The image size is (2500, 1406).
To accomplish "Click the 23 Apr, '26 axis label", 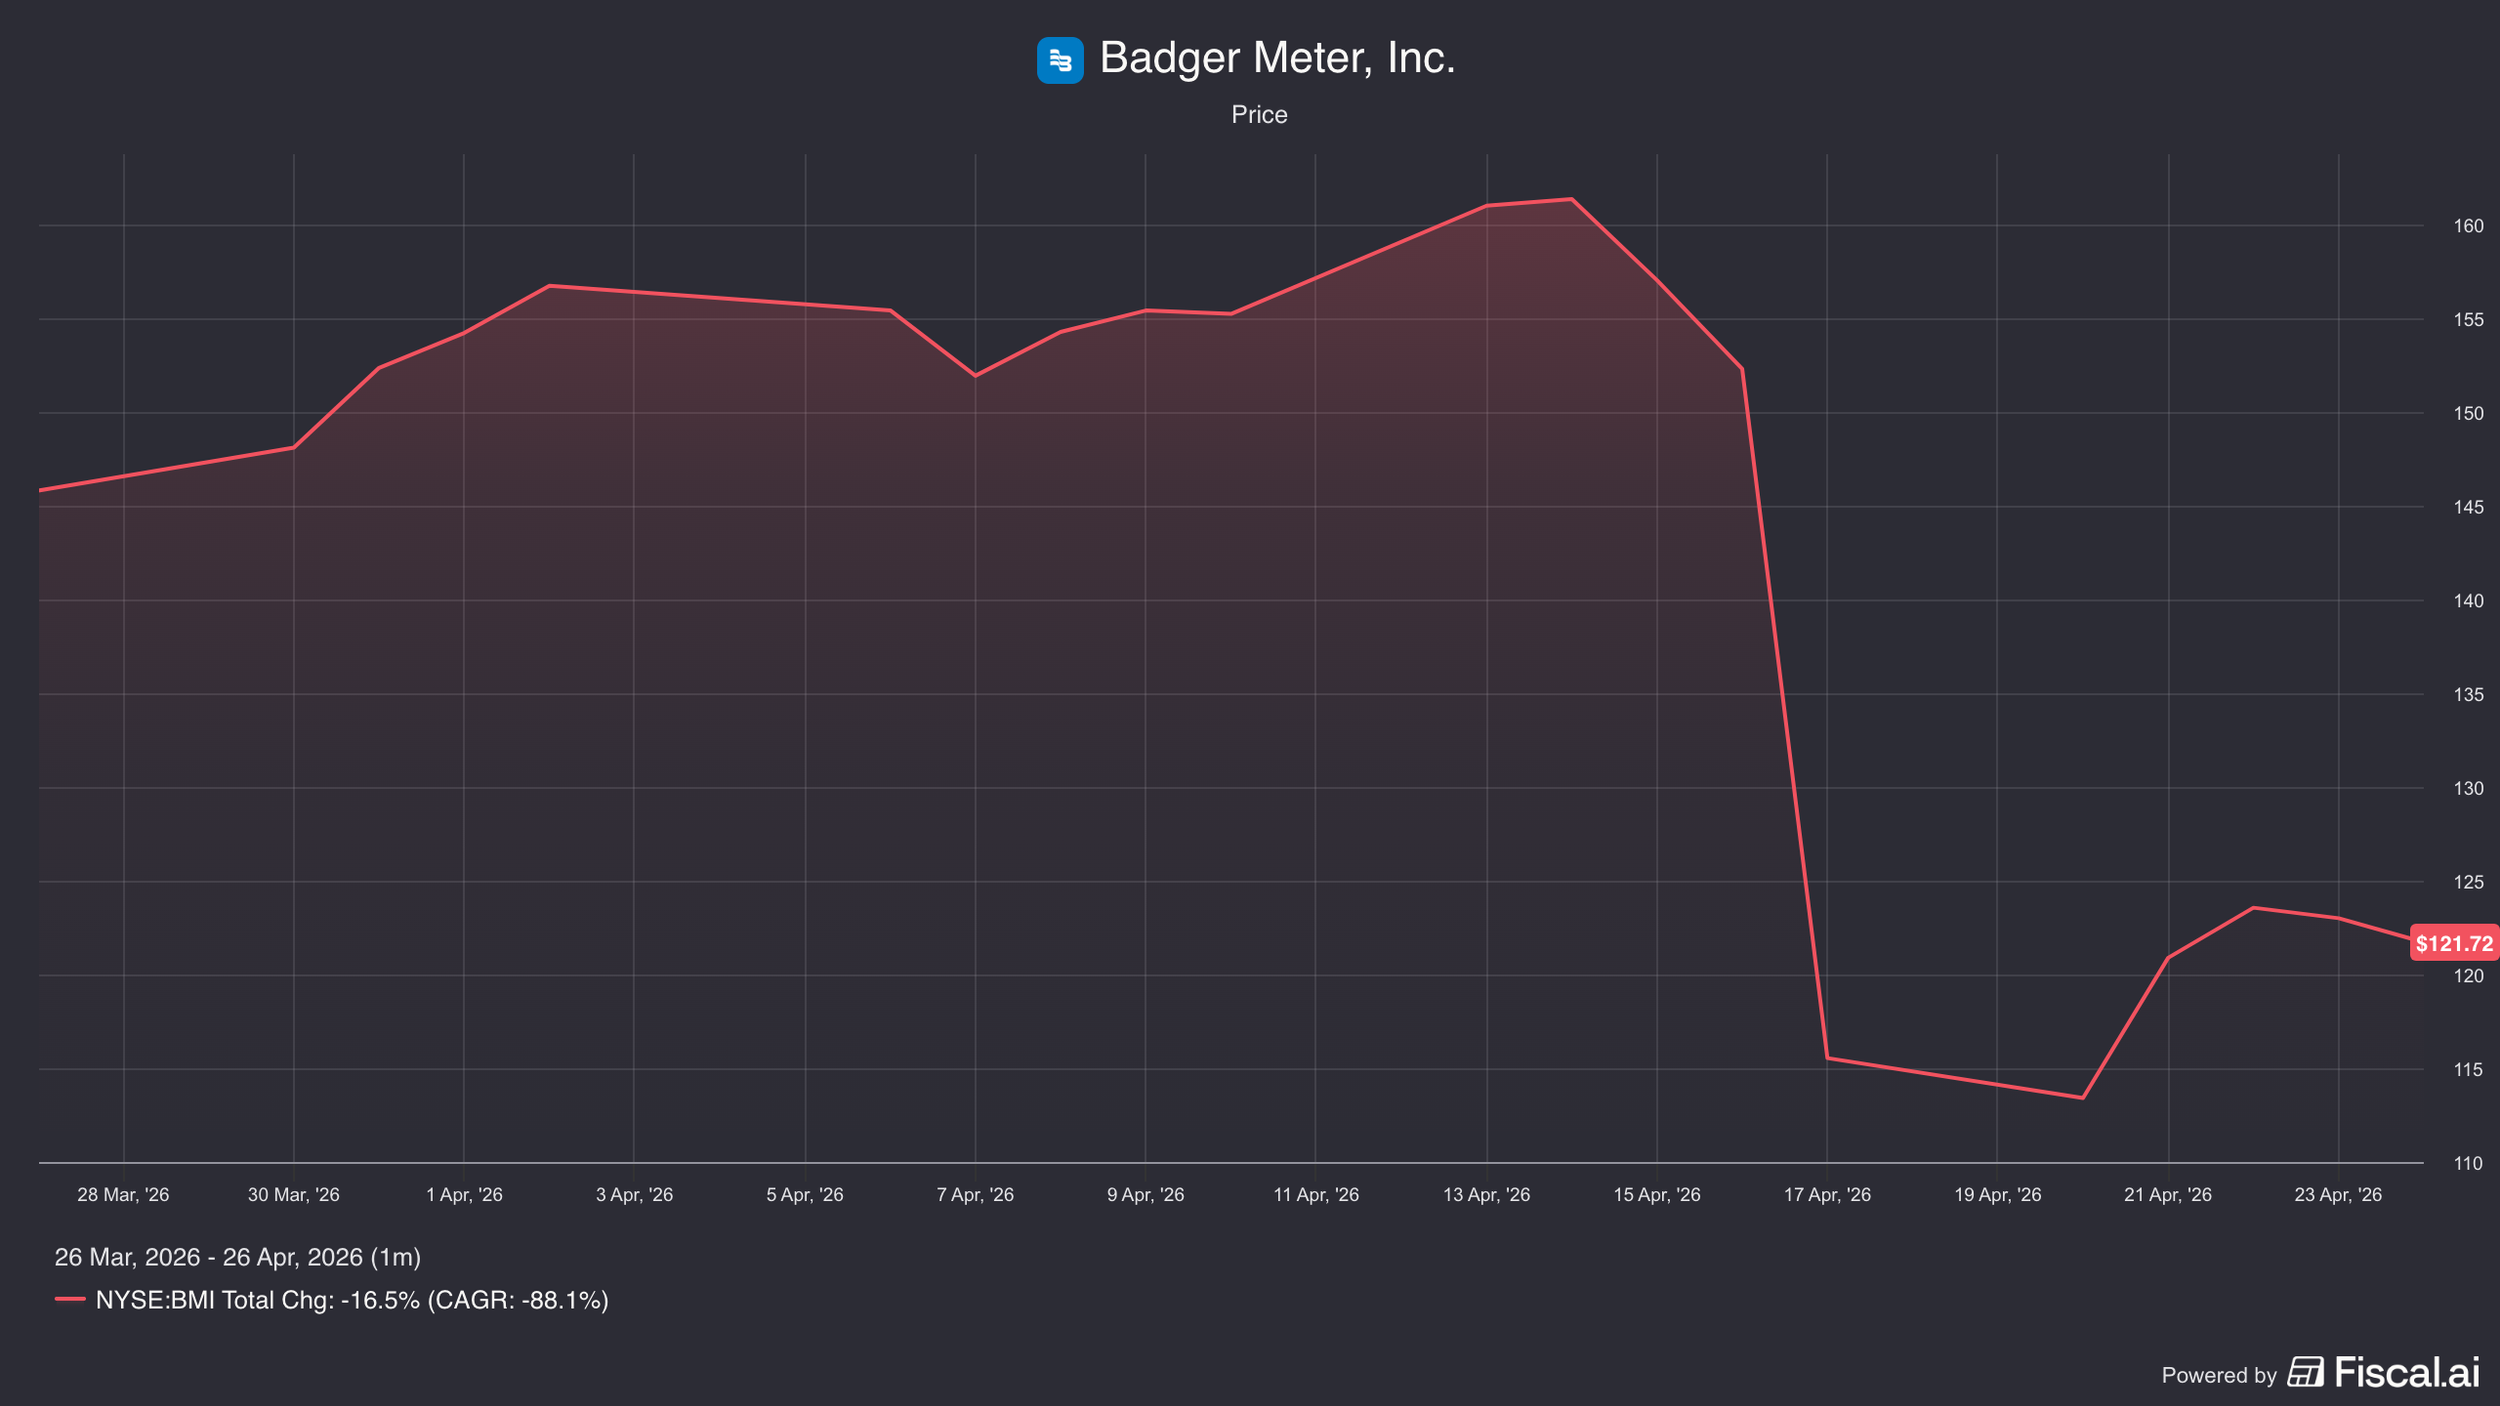I will coord(2338,1195).
